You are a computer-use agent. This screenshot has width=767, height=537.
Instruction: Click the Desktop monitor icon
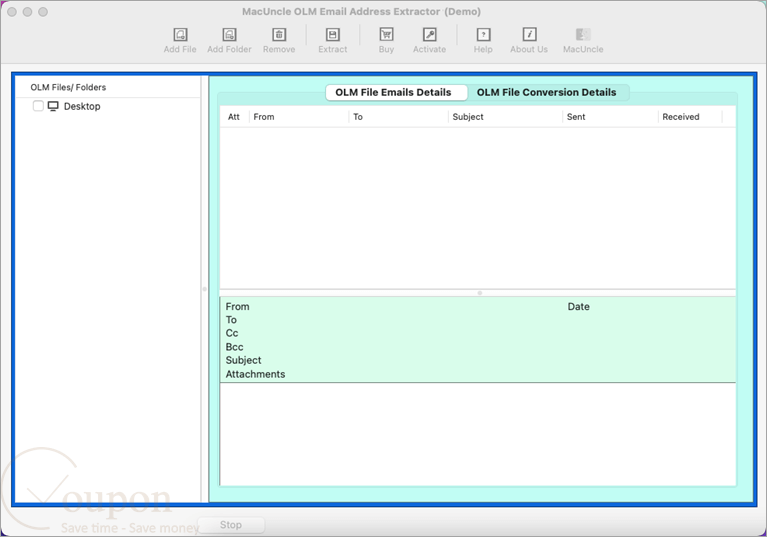[53, 106]
